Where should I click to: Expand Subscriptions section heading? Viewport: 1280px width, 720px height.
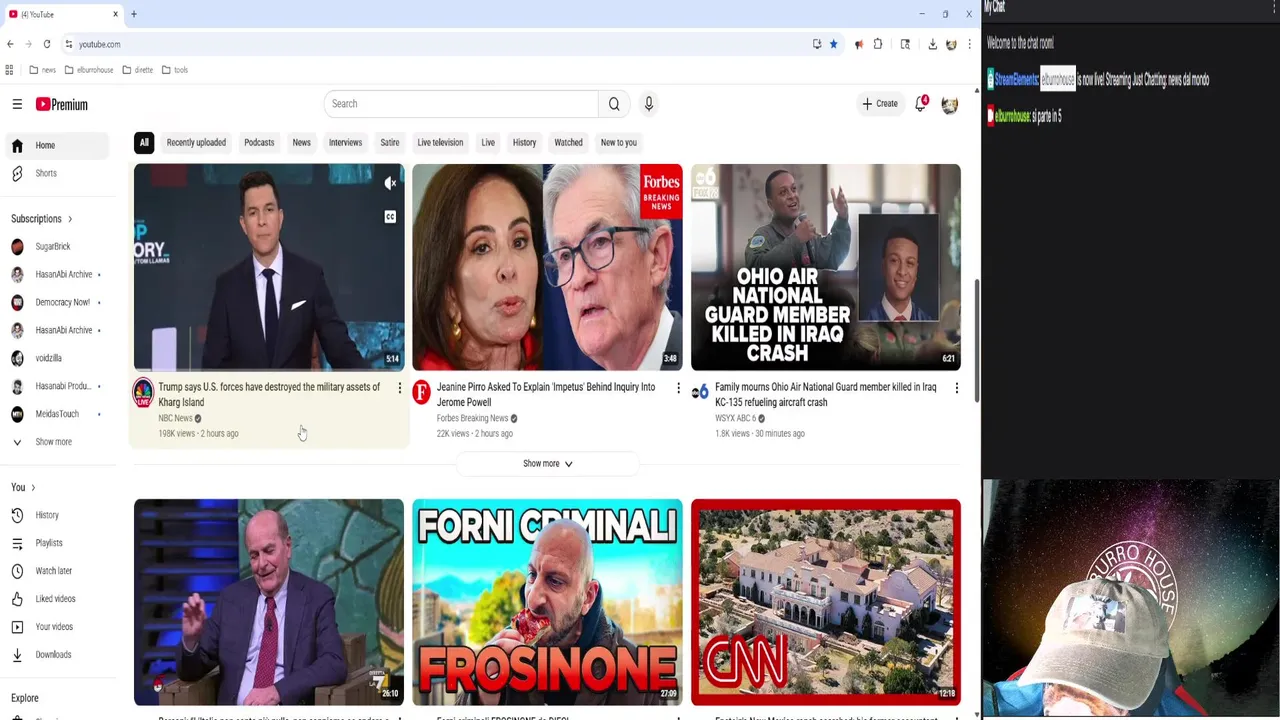coord(42,219)
